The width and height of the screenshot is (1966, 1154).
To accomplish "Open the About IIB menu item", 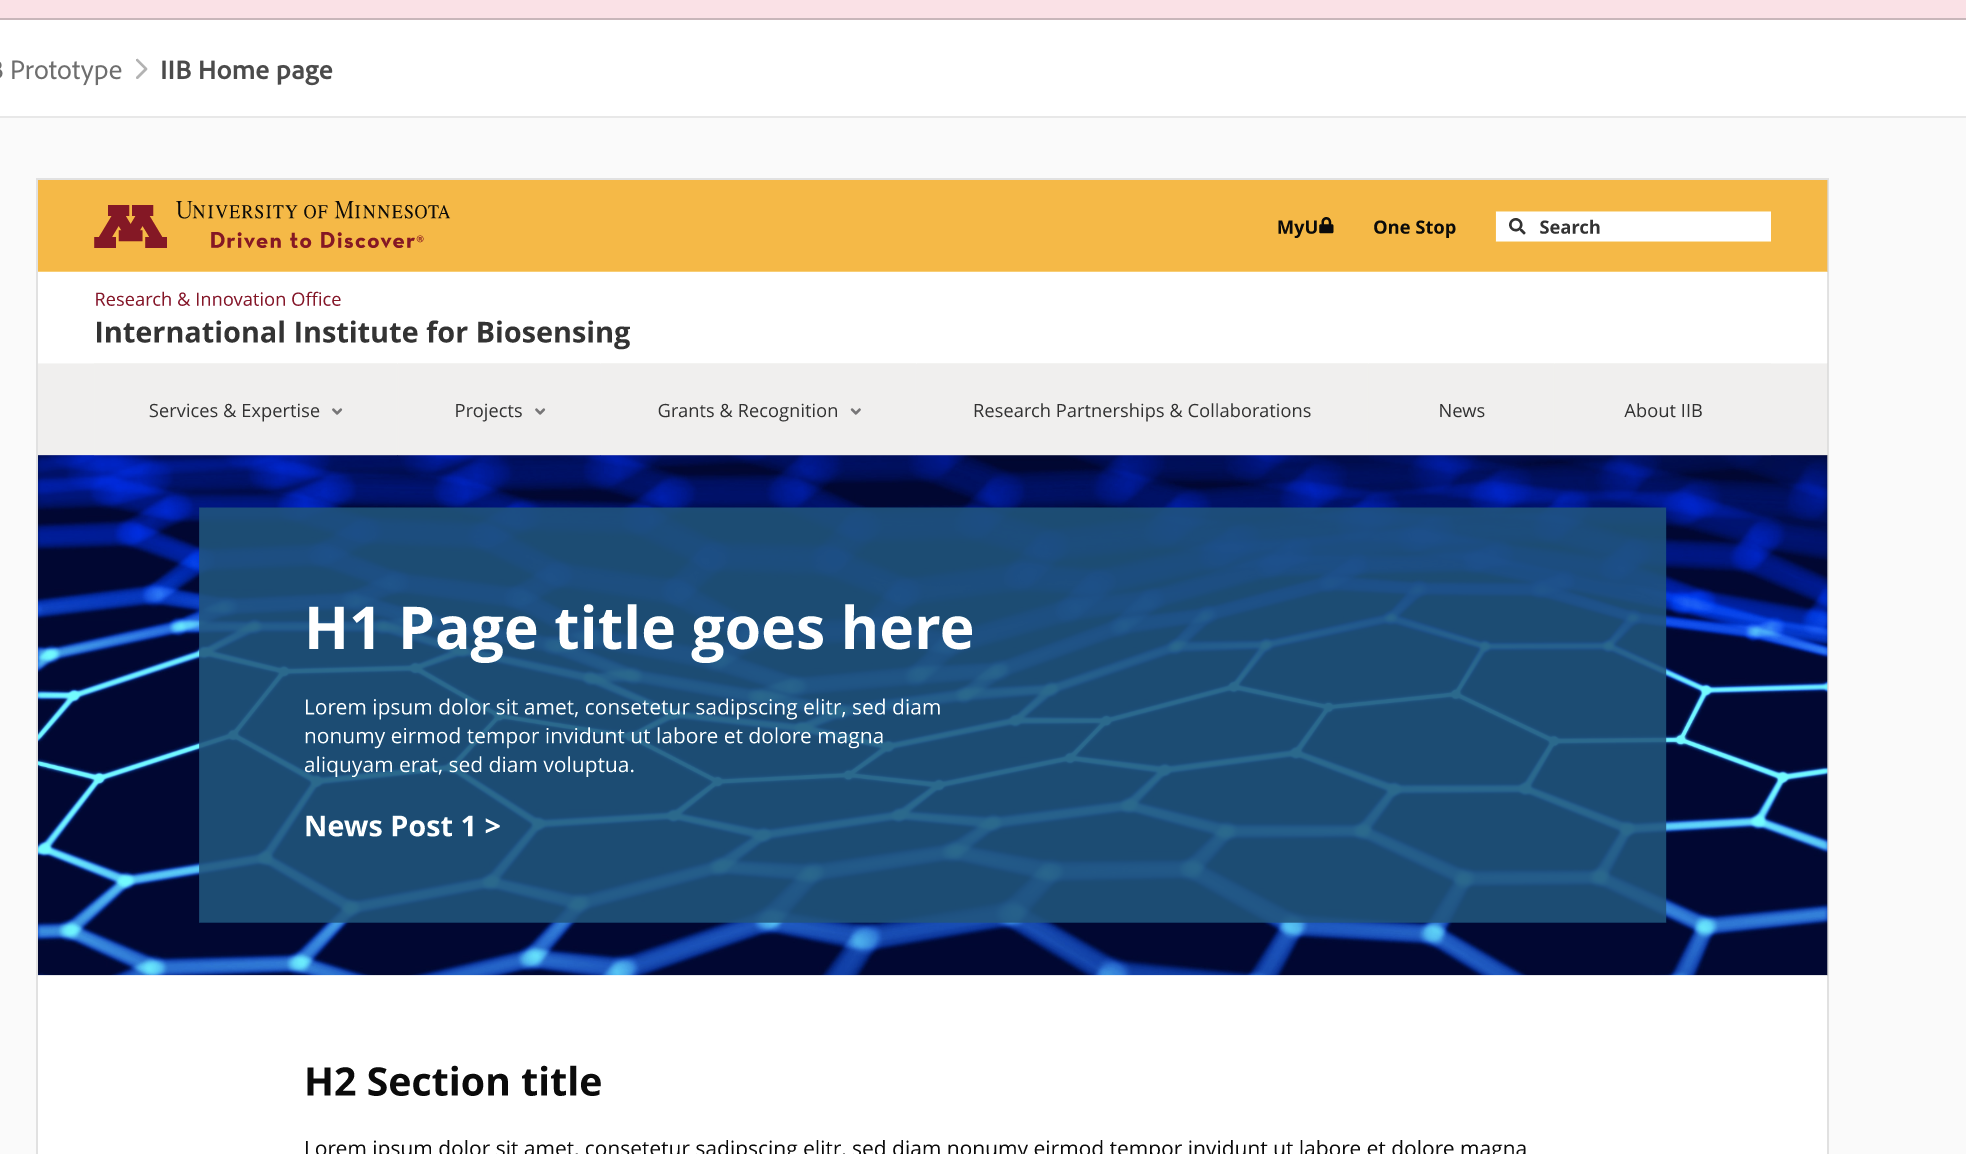I will coord(1662,411).
